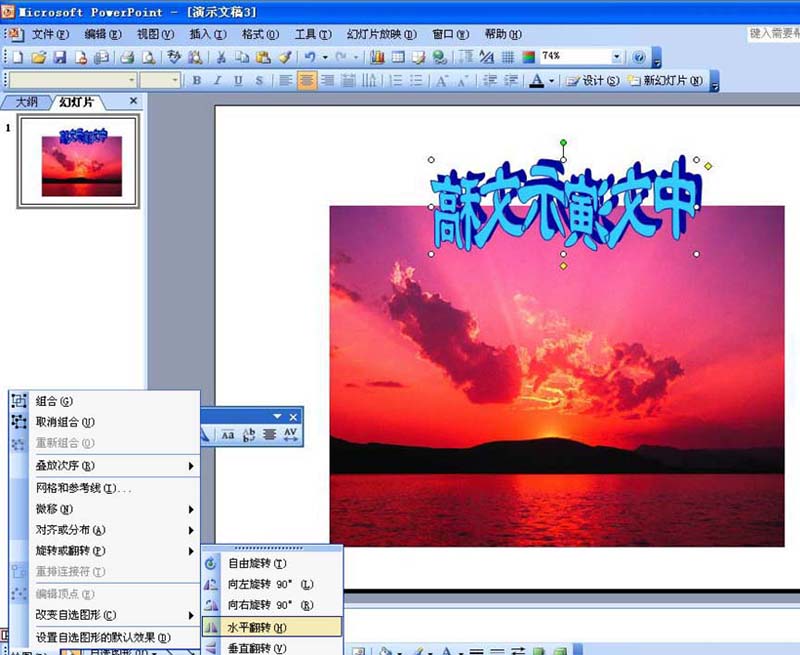Viewport: 800px width, 655px height.
Task: Click the Print Preview icon
Action: (148, 57)
